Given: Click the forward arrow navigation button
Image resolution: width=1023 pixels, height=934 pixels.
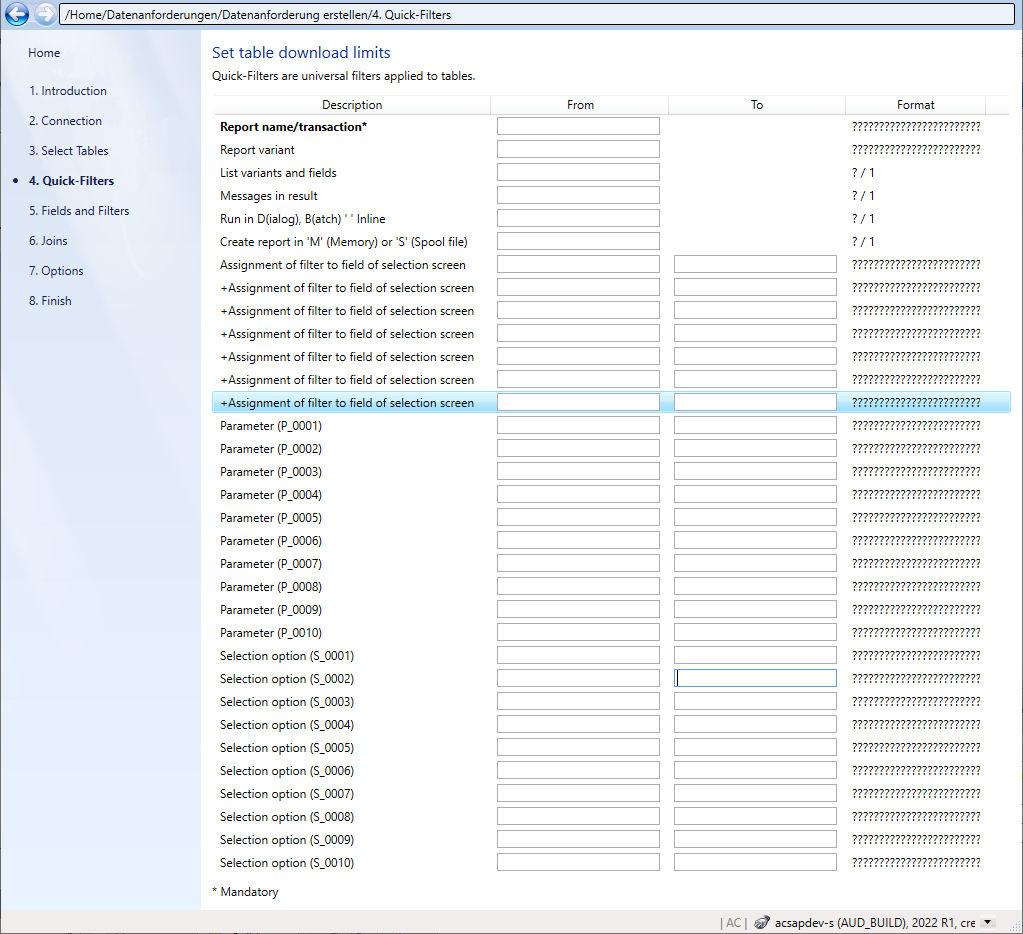Looking at the screenshot, I should point(45,14).
